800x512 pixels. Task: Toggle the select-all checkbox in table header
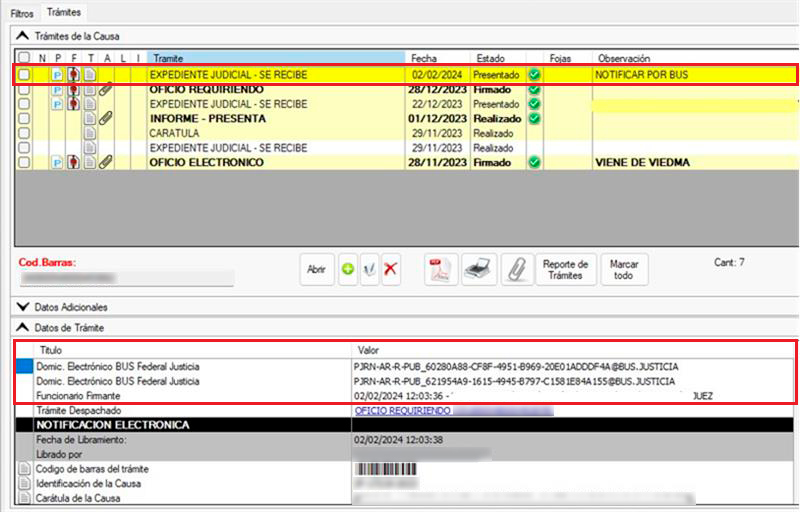coord(24,59)
